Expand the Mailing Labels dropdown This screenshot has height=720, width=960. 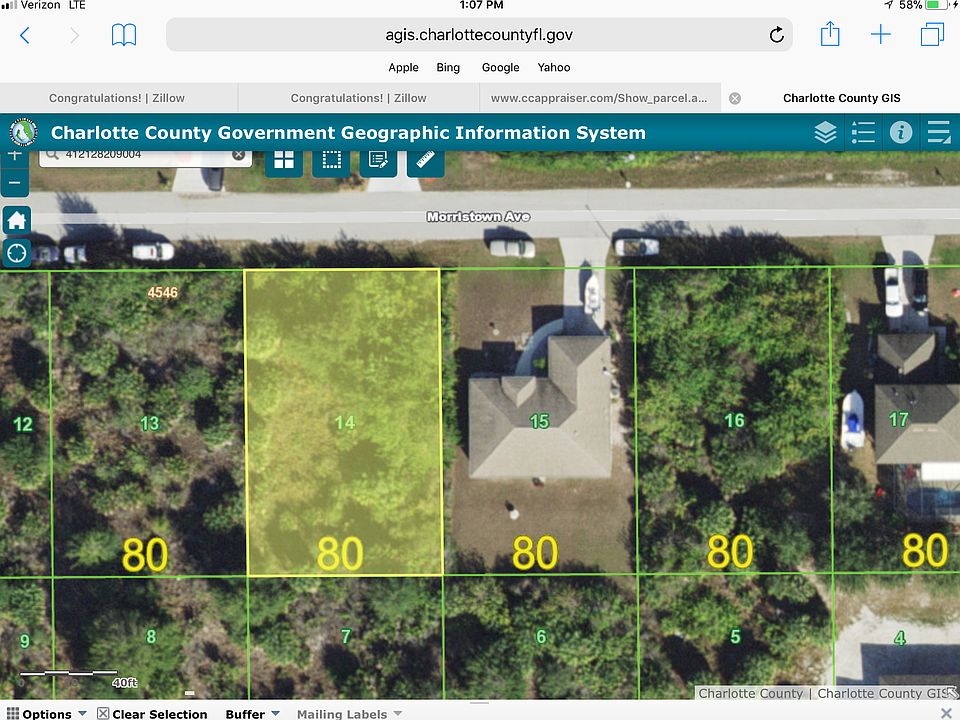pyautogui.click(x=349, y=713)
